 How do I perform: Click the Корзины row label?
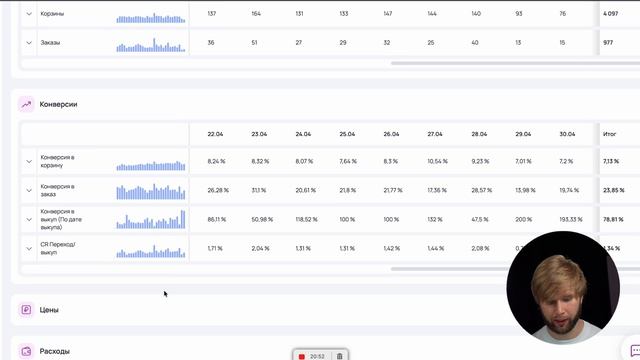(x=52, y=14)
